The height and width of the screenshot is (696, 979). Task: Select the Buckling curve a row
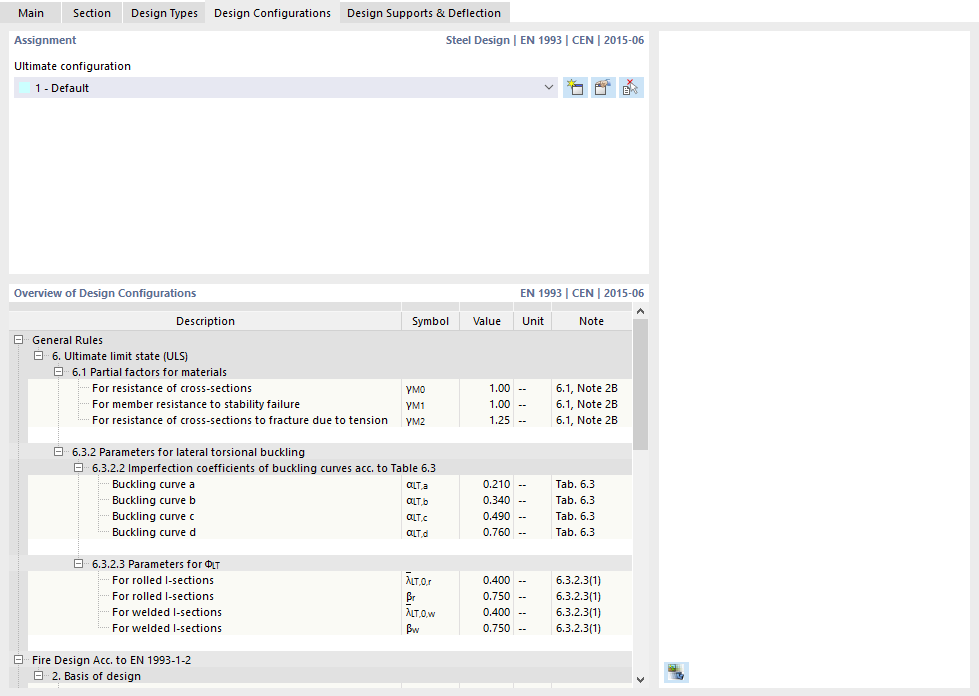150,484
